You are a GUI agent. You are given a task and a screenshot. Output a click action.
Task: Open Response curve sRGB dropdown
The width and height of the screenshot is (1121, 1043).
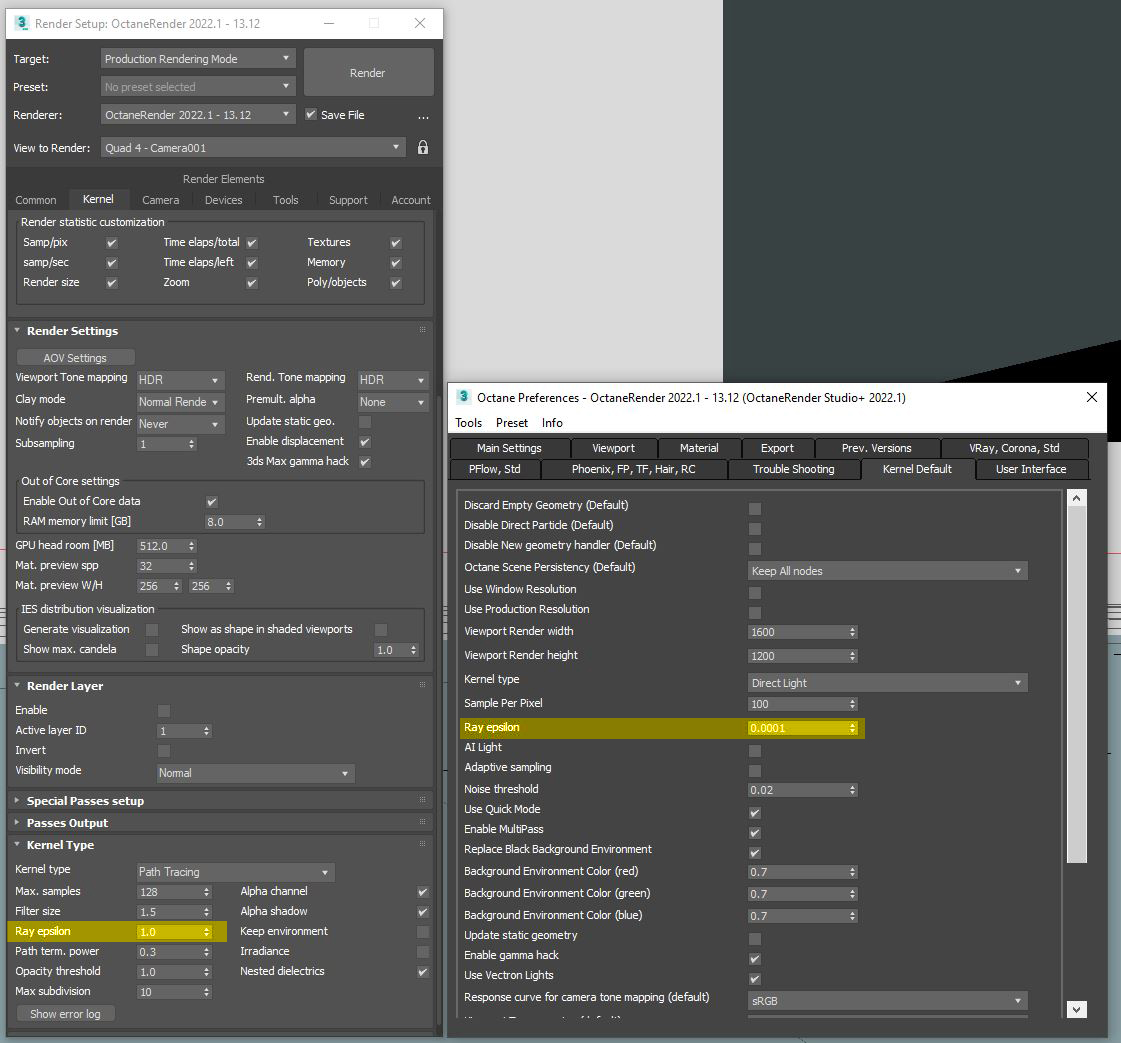pyautogui.click(x=887, y=1001)
